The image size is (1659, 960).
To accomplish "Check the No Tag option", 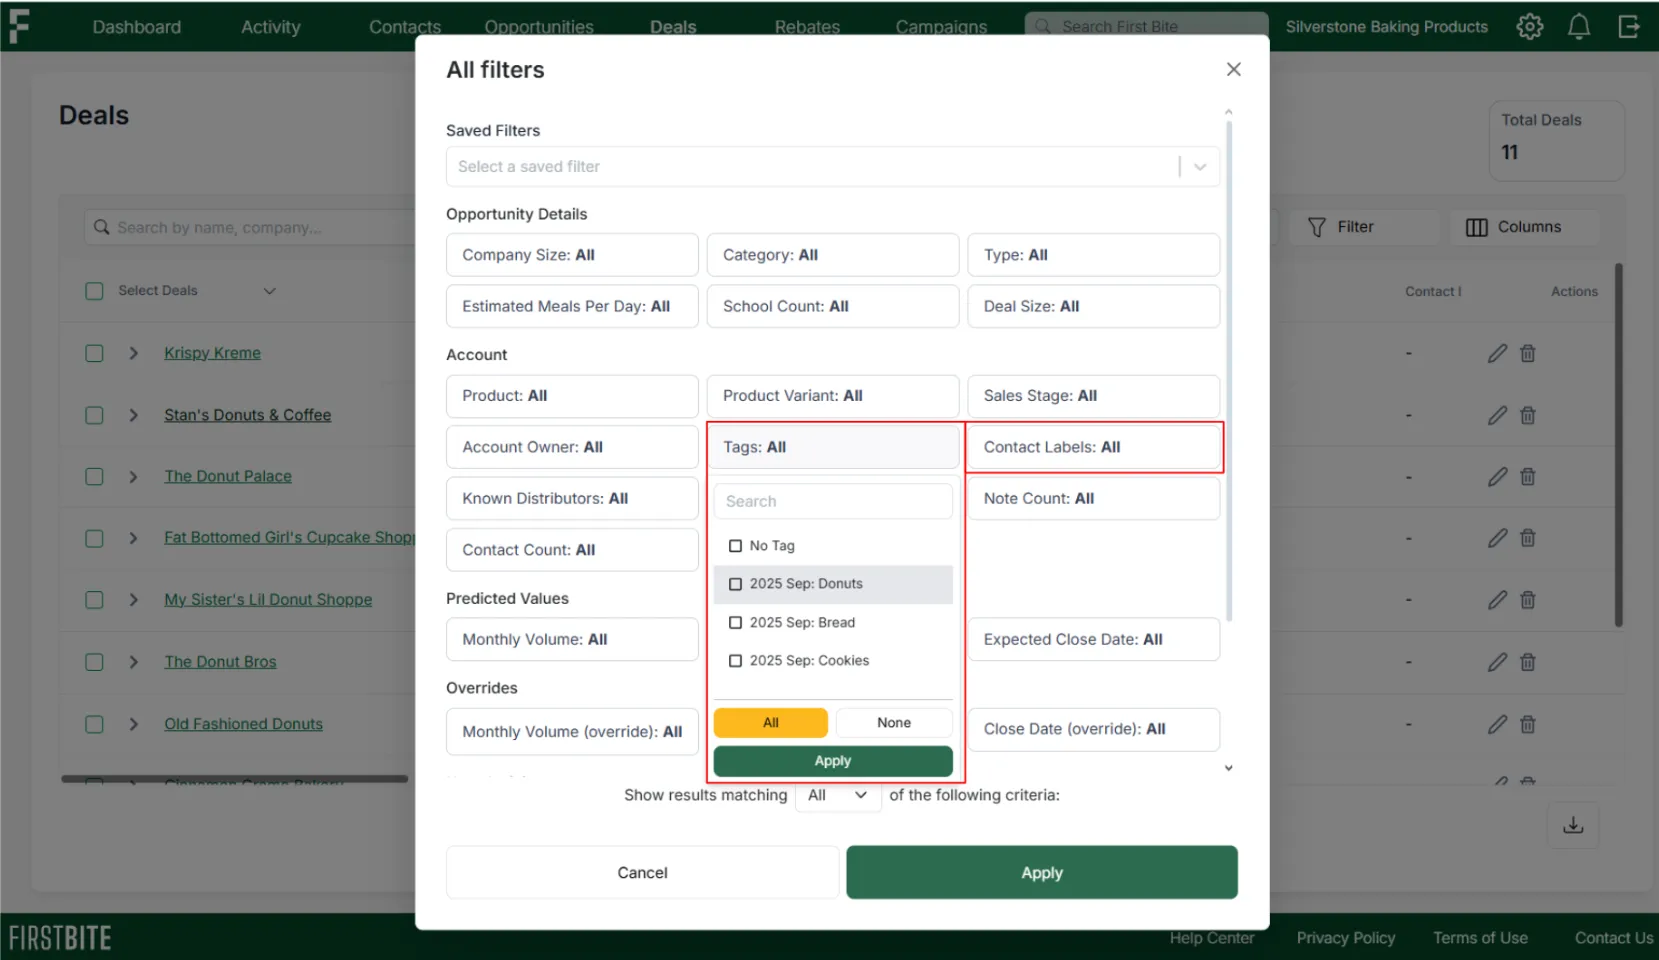I will pyautogui.click(x=735, y=546).
